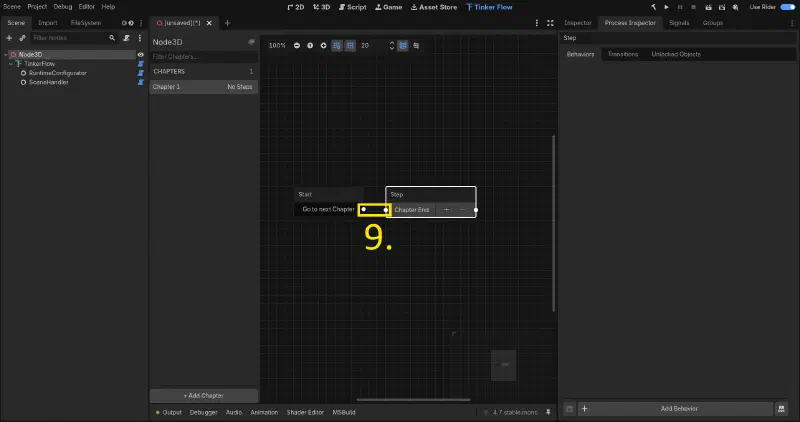
Task: Click the instantiate child scene link icon
Action: tap(22, 38)
